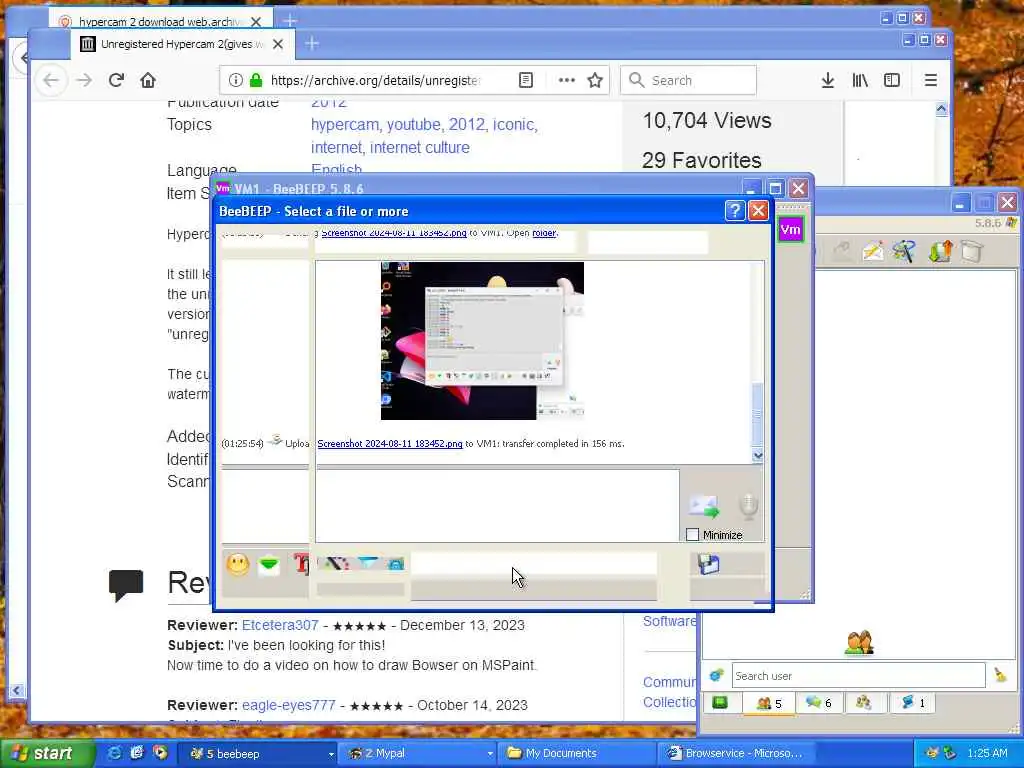The image size is (1024, 768).
Task: Click the send file icon with green arrow
Action: pyautogui.click(x=704, y=507)
